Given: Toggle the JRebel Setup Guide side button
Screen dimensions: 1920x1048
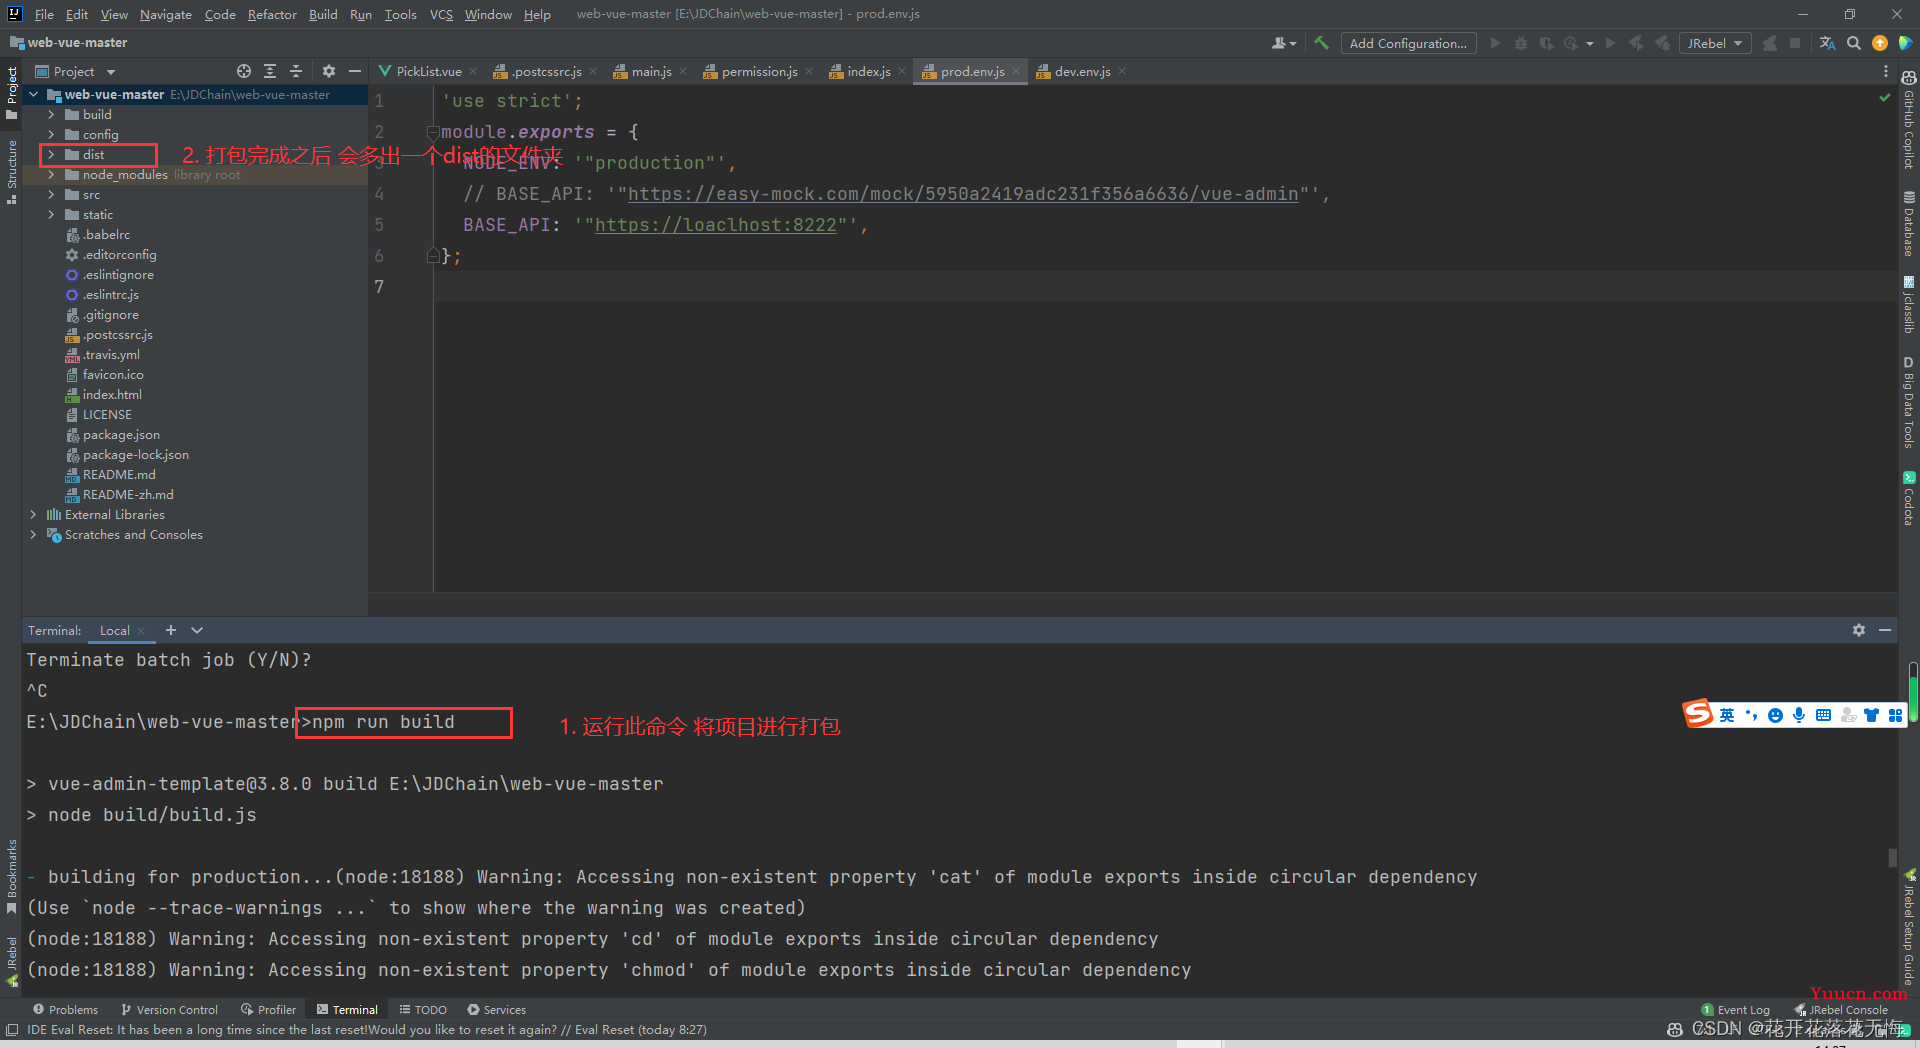Looking at the screenshot, I should click(1908, 927).
